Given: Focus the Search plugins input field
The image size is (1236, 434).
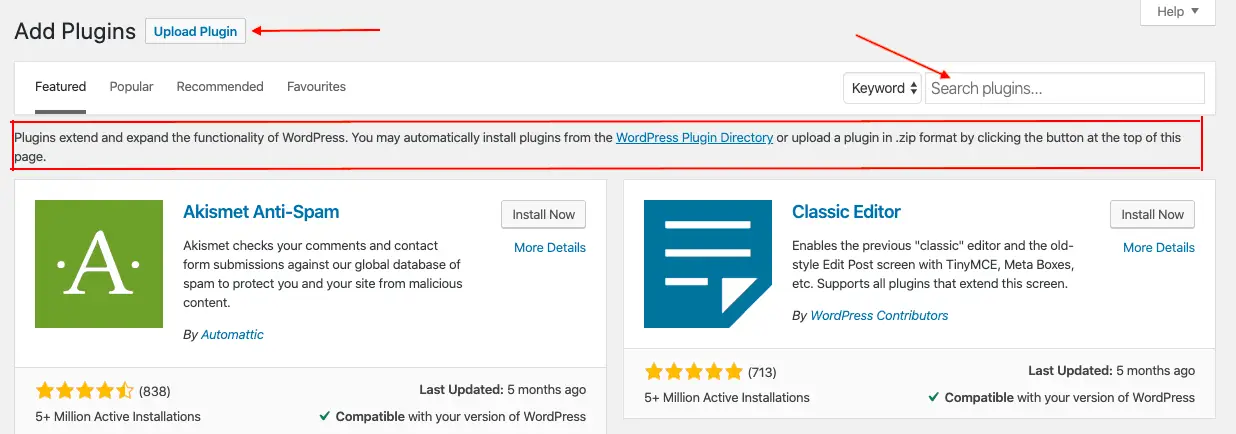Looking at the screenshot, I should [1065, 88].
